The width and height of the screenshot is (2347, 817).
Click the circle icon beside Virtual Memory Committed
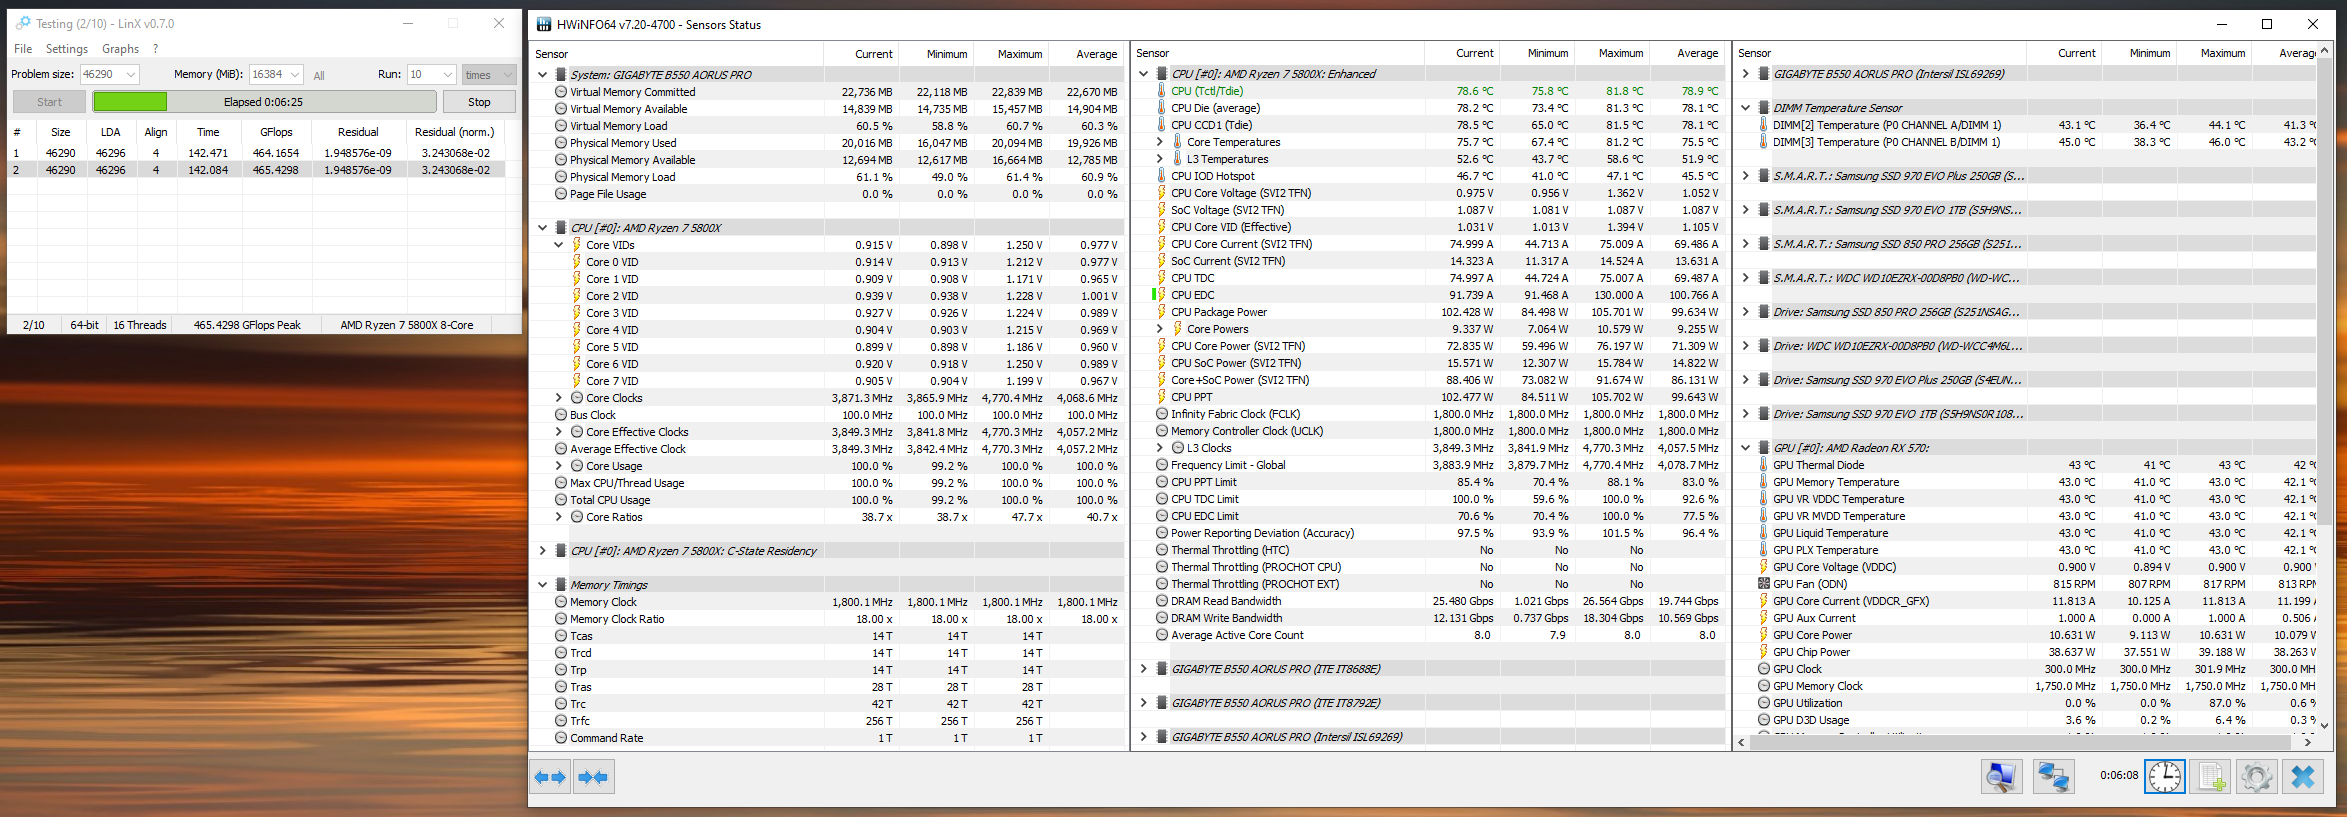561,92
